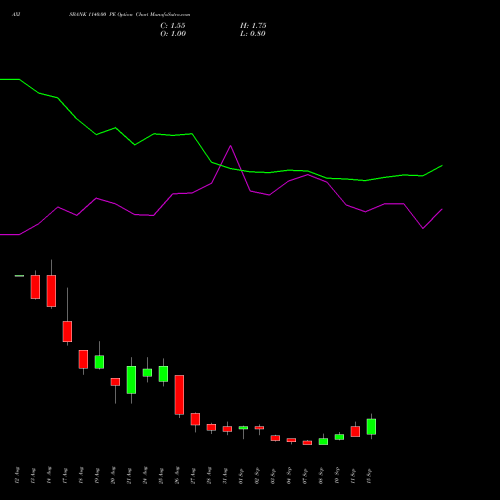Click the PE Option Chart title text
The width and height of the screenshot is (500, 500).
tap(130, 15)
